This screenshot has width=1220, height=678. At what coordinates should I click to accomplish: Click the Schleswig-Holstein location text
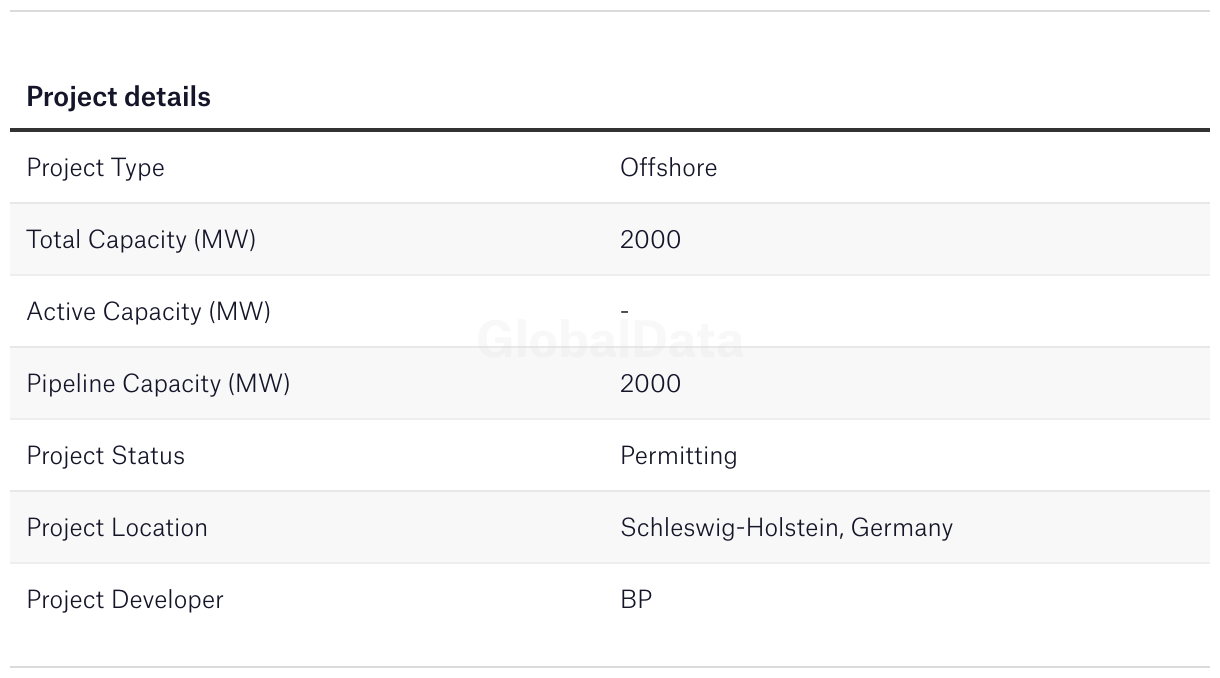729,528
